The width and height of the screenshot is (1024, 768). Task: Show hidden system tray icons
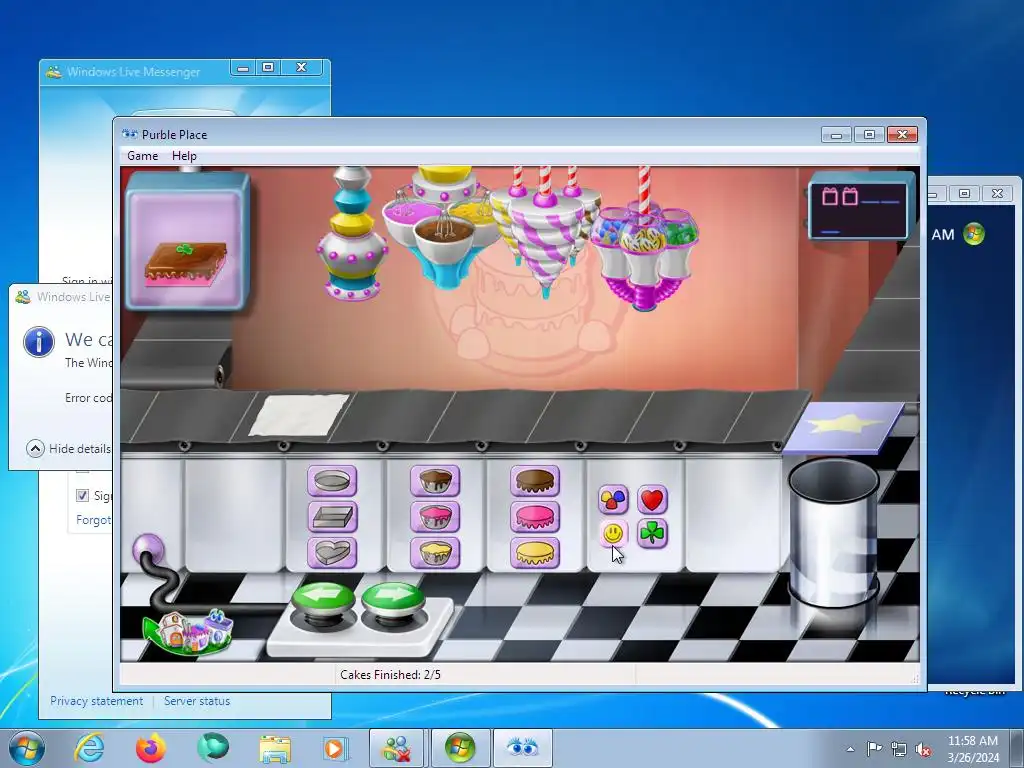(850, 749)
